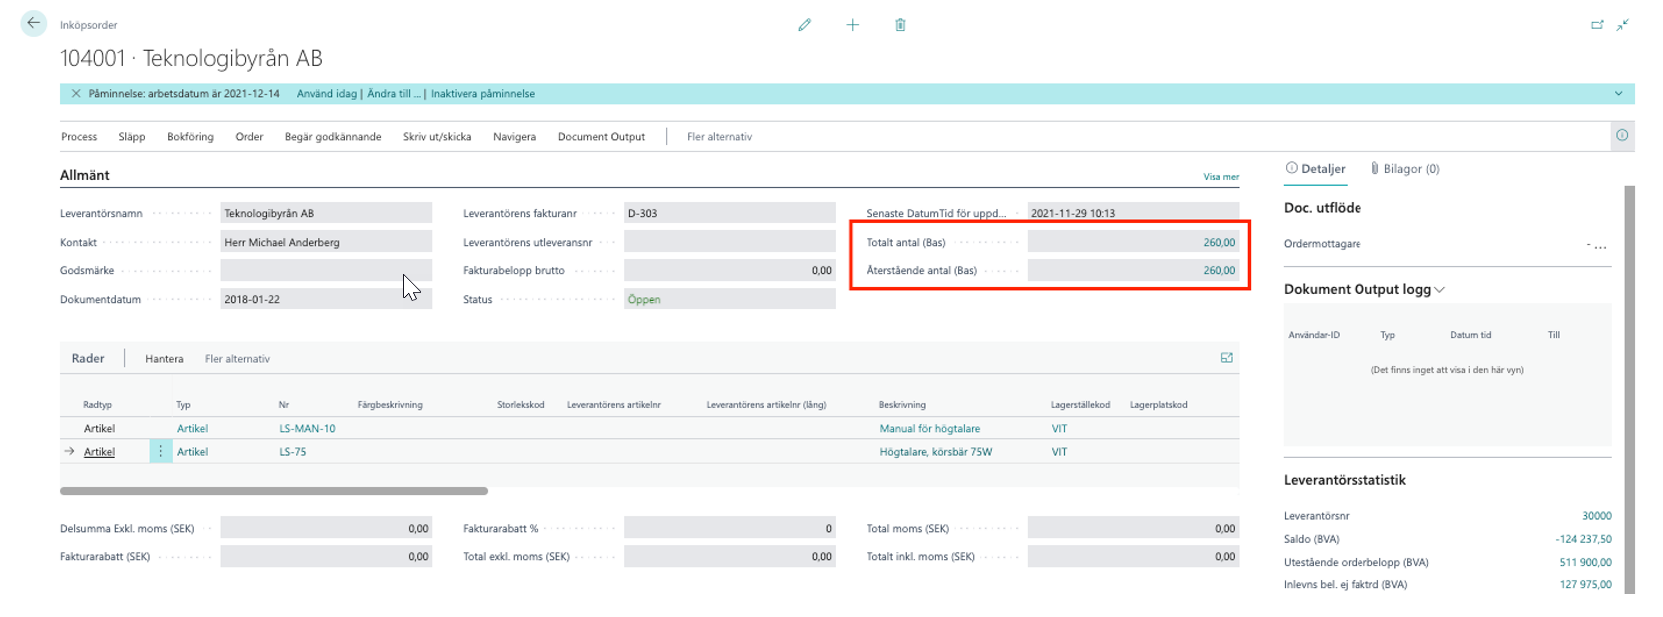Click the Godsmärke input field

[325, 271]
